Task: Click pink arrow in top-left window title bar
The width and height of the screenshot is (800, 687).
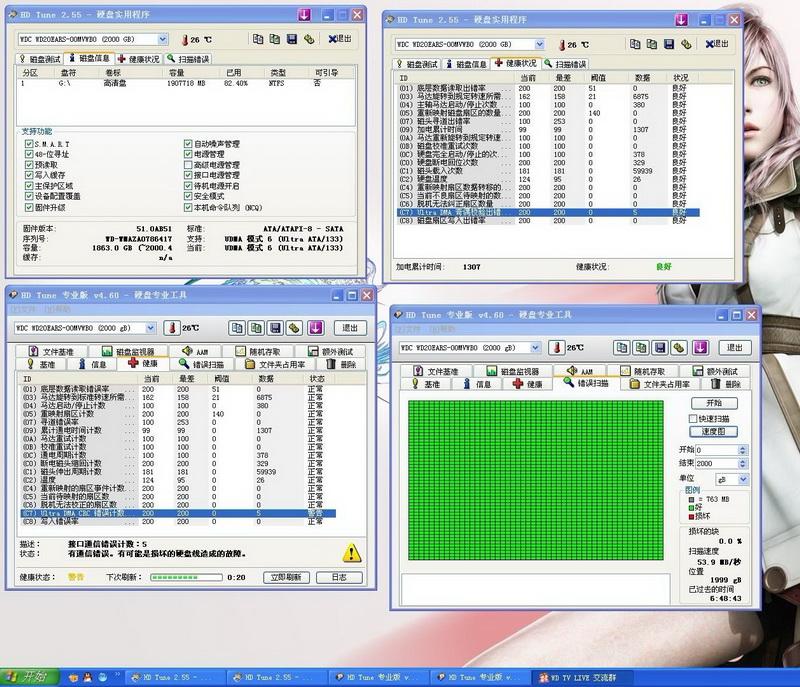Action: (304, 15)
